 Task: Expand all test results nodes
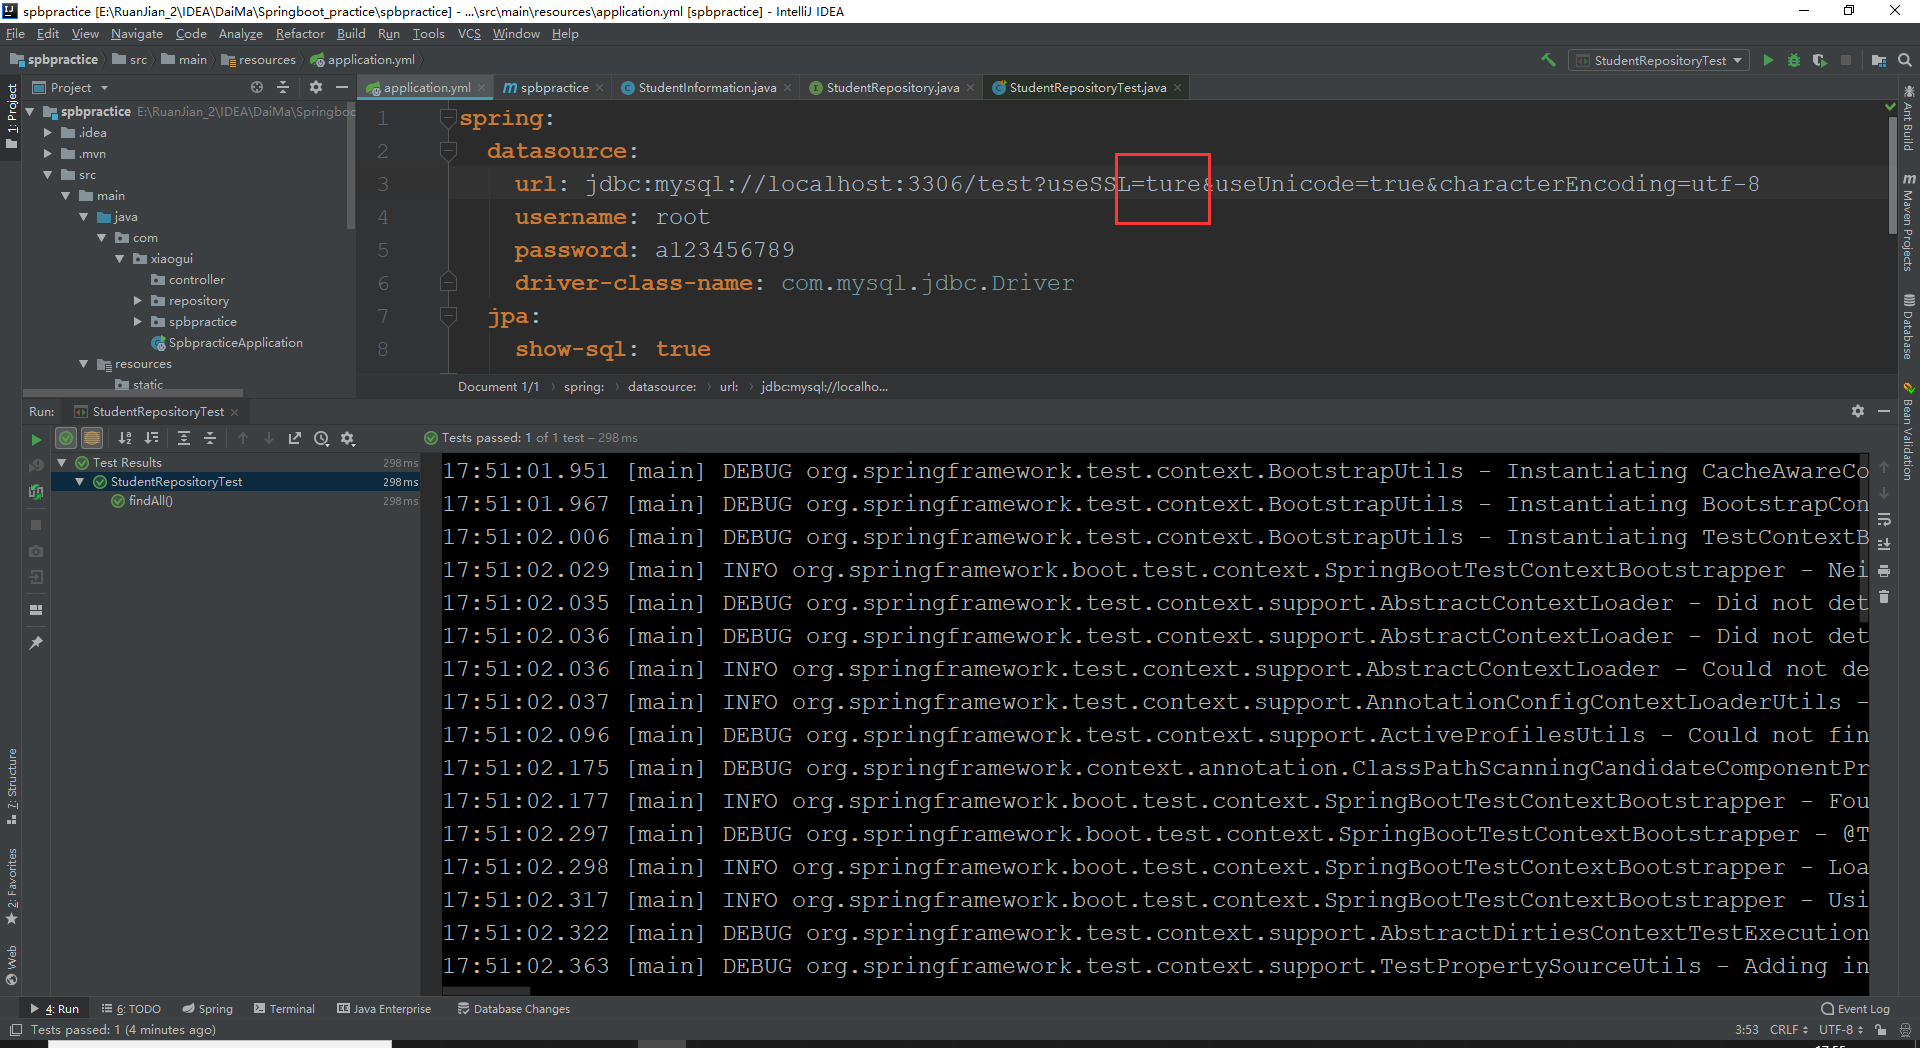(x=184, y=438)
